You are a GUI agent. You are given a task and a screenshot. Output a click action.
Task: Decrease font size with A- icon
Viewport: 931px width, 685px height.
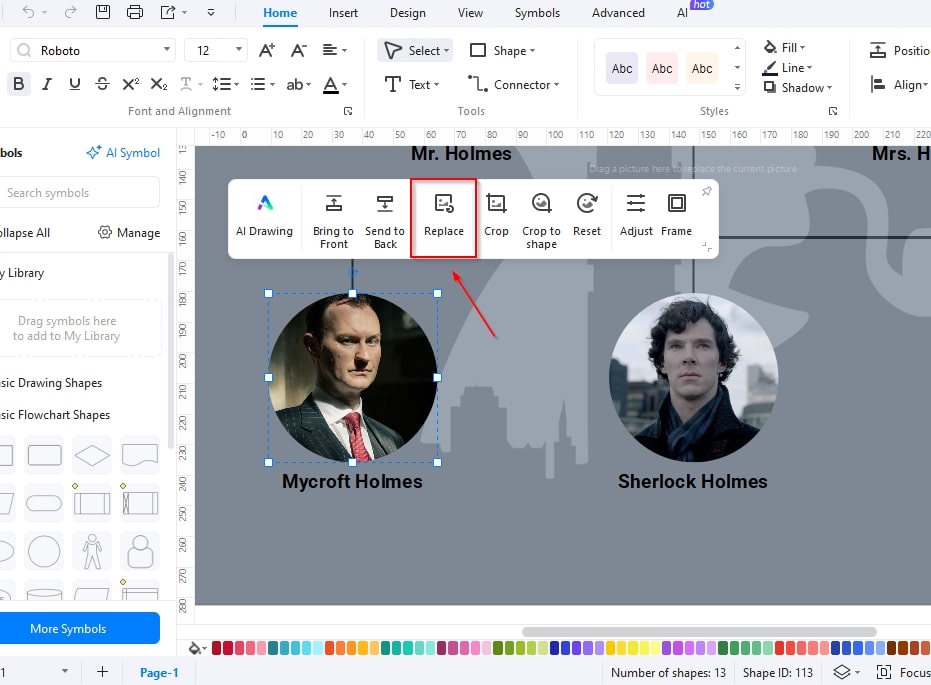pyautogui.click(x=298, y=50)
